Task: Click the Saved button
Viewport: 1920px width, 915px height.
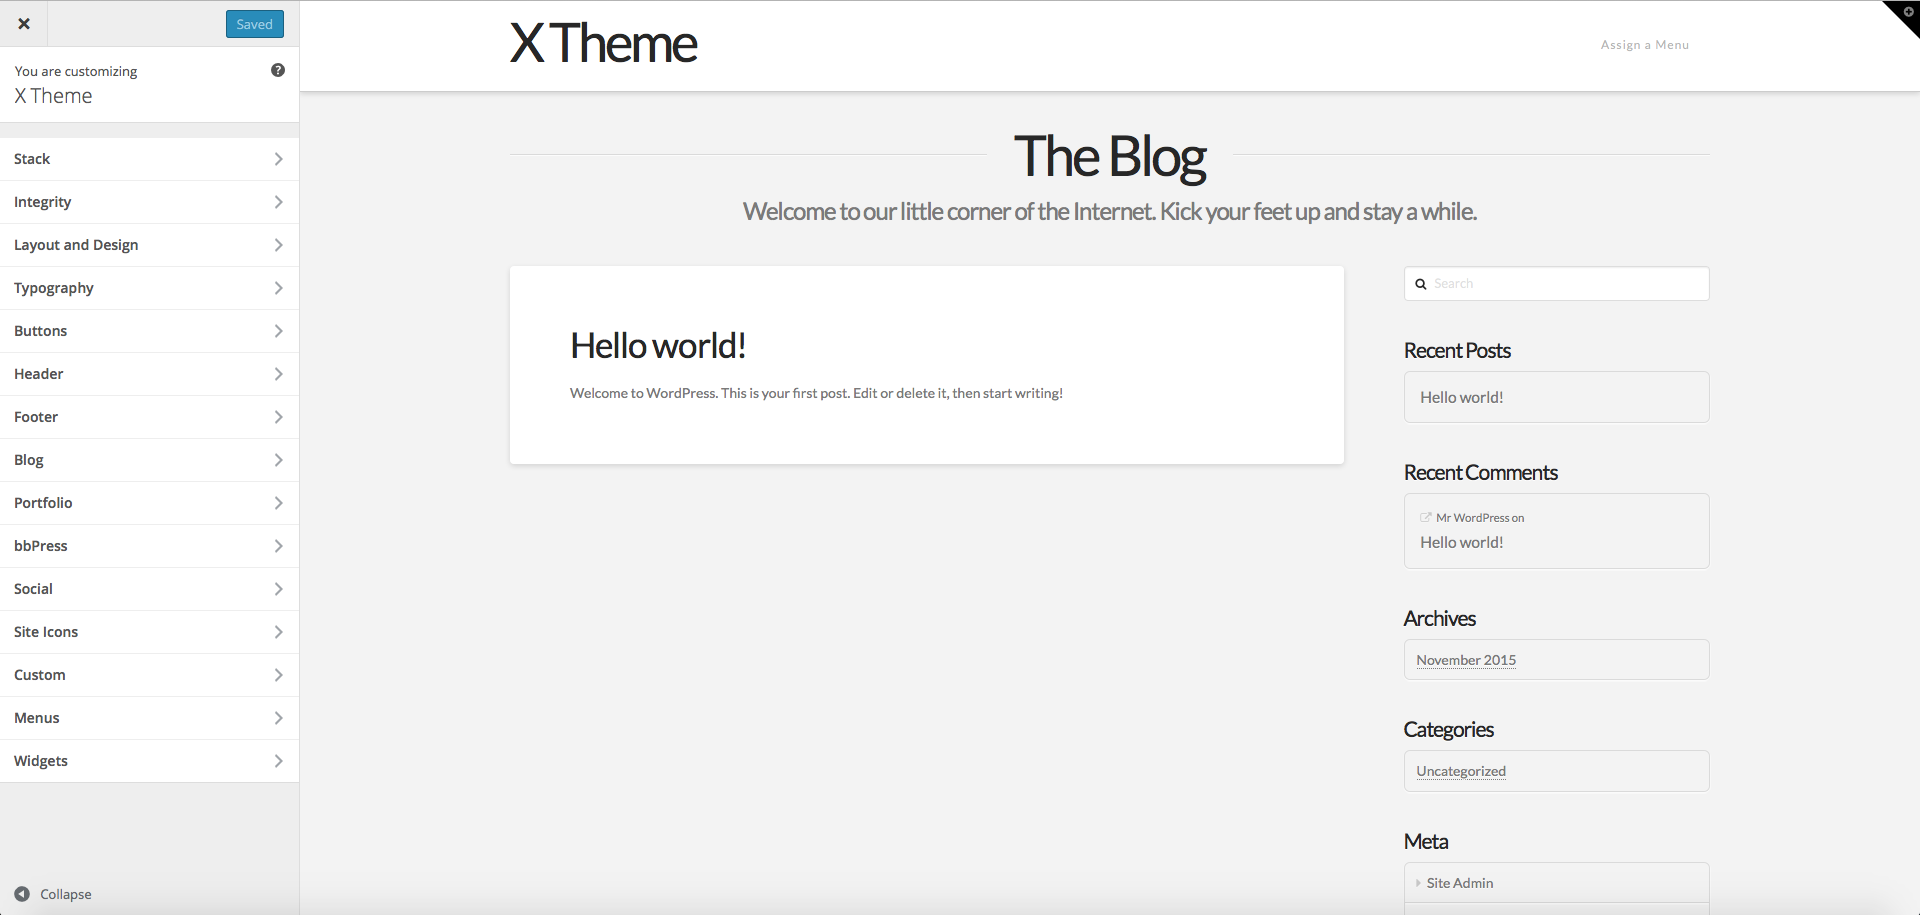Action: tap(255, 24)
